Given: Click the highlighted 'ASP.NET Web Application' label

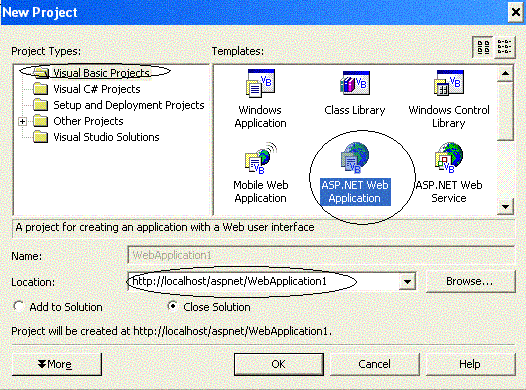Looking at the screenshot, I should coord(355,191).
